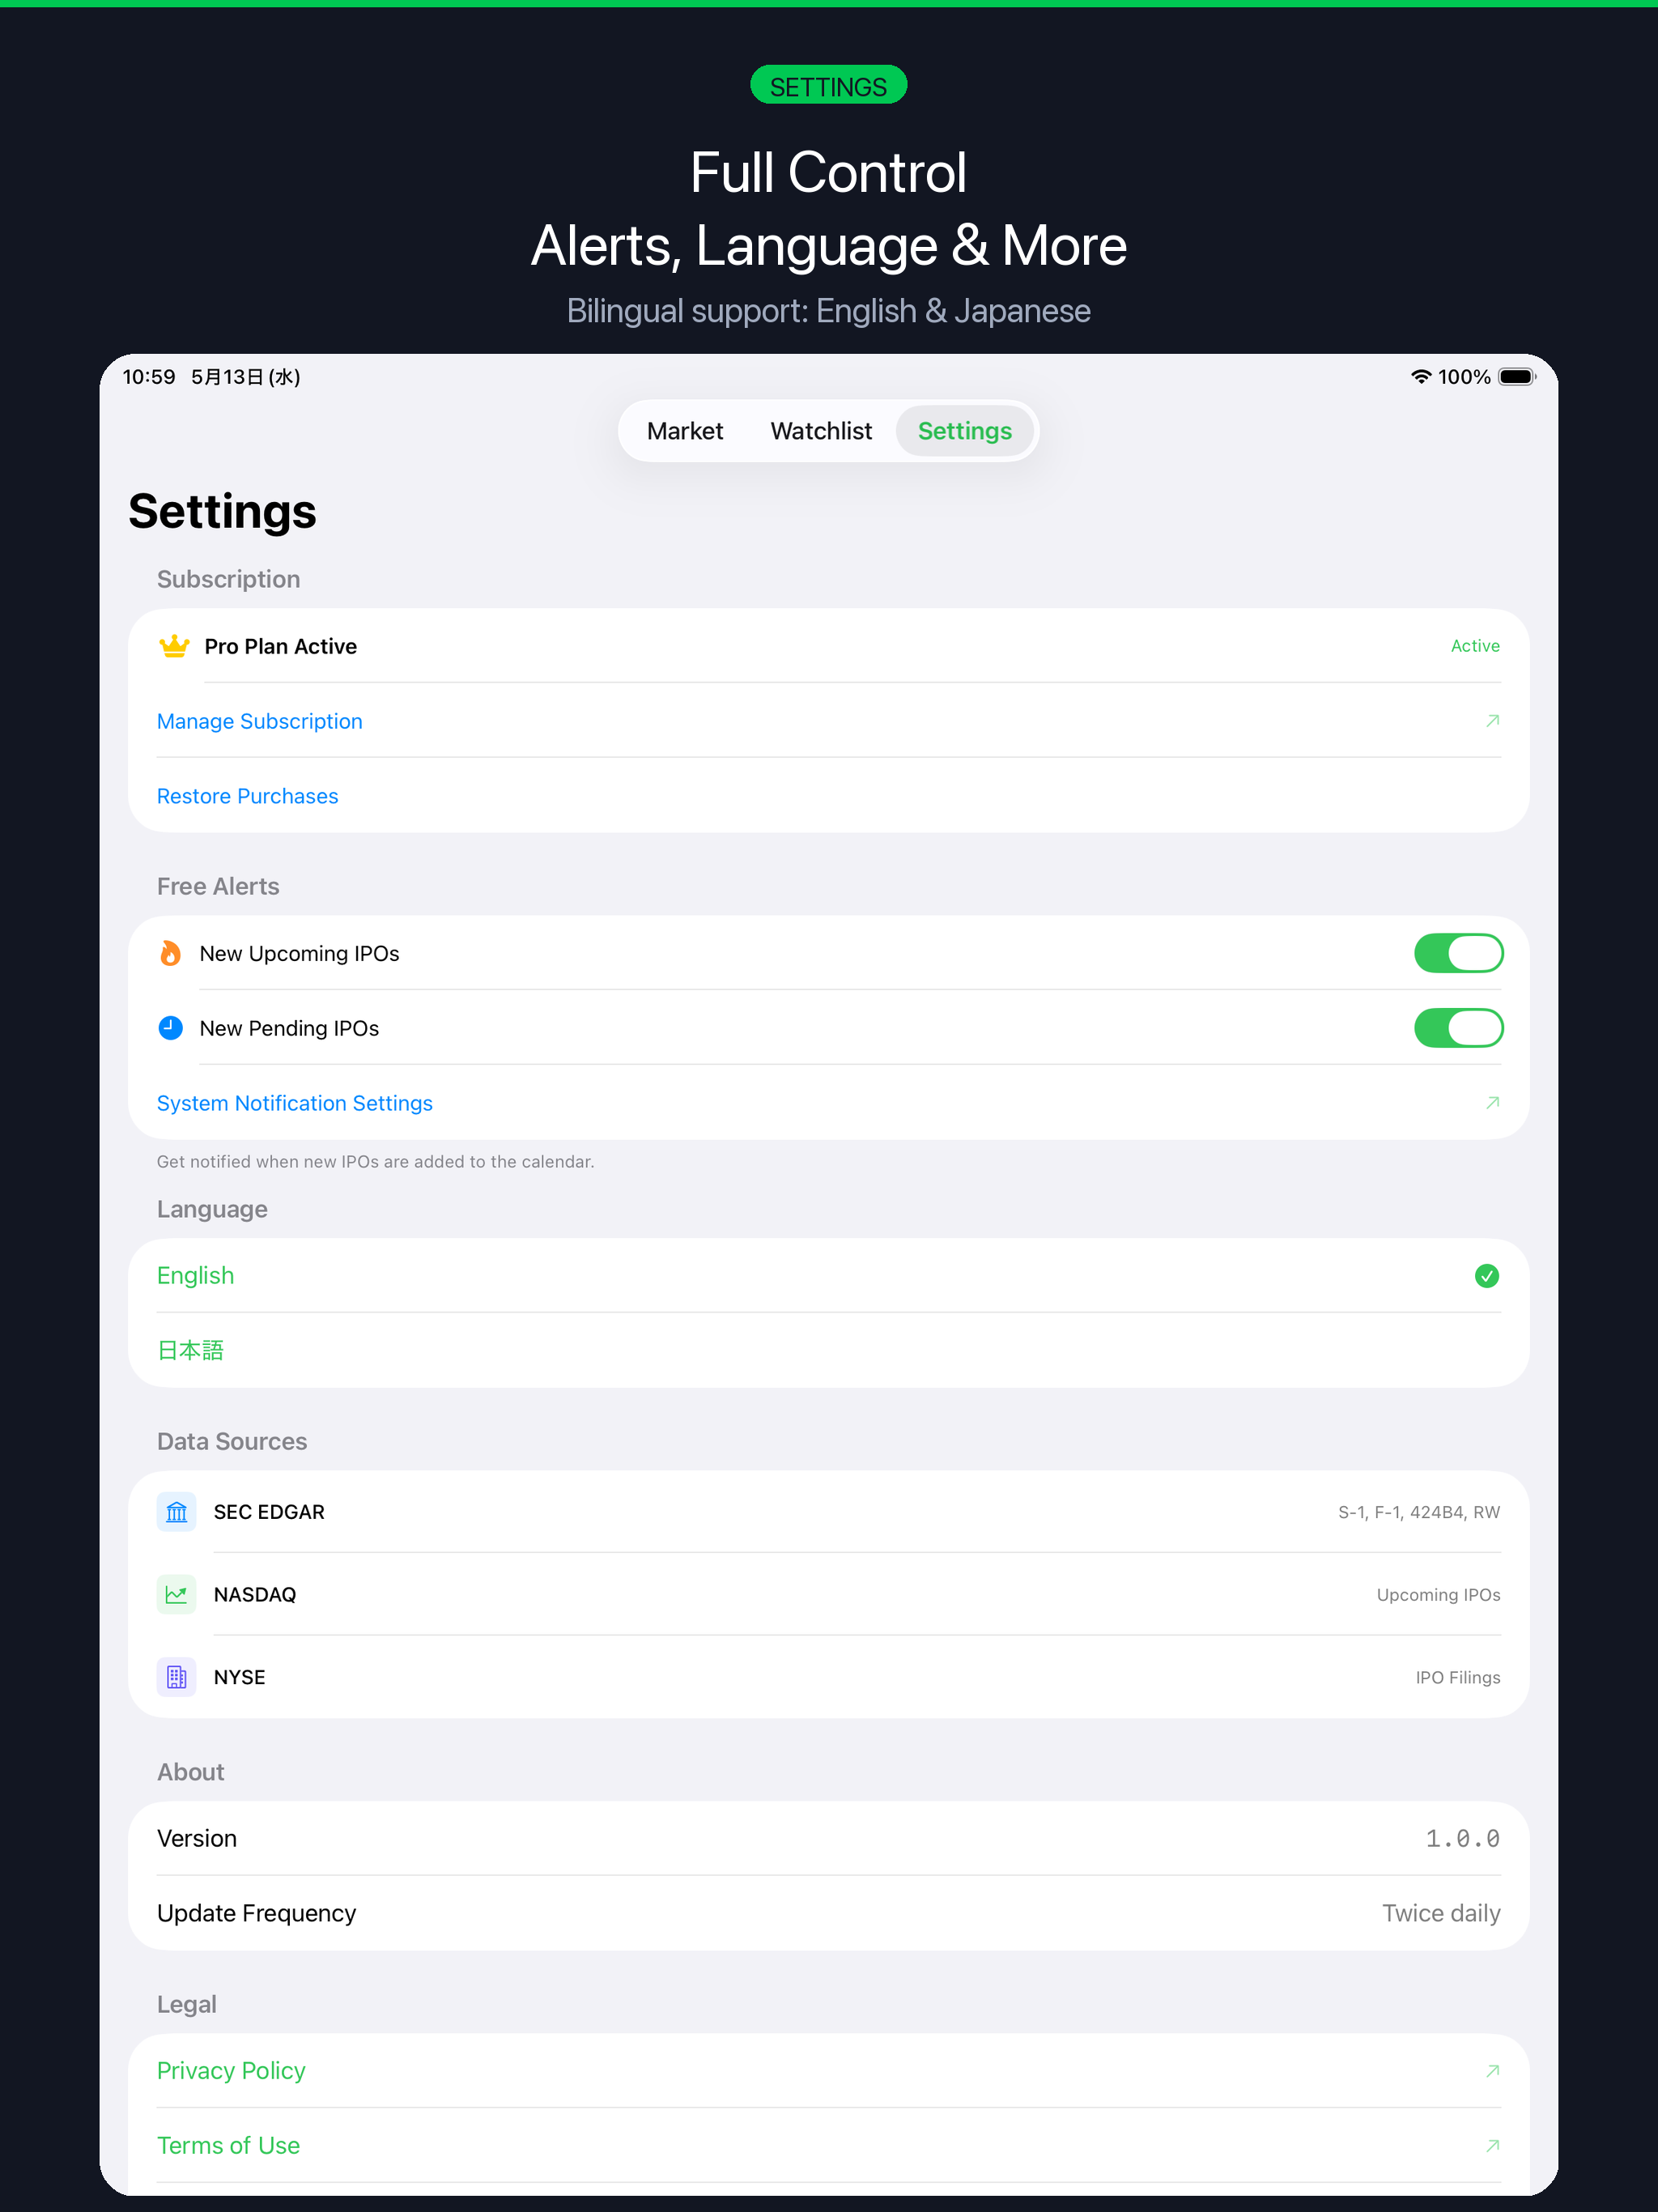Click the flame icon beside New Upcoming IPOs

[x=171, y=953]
